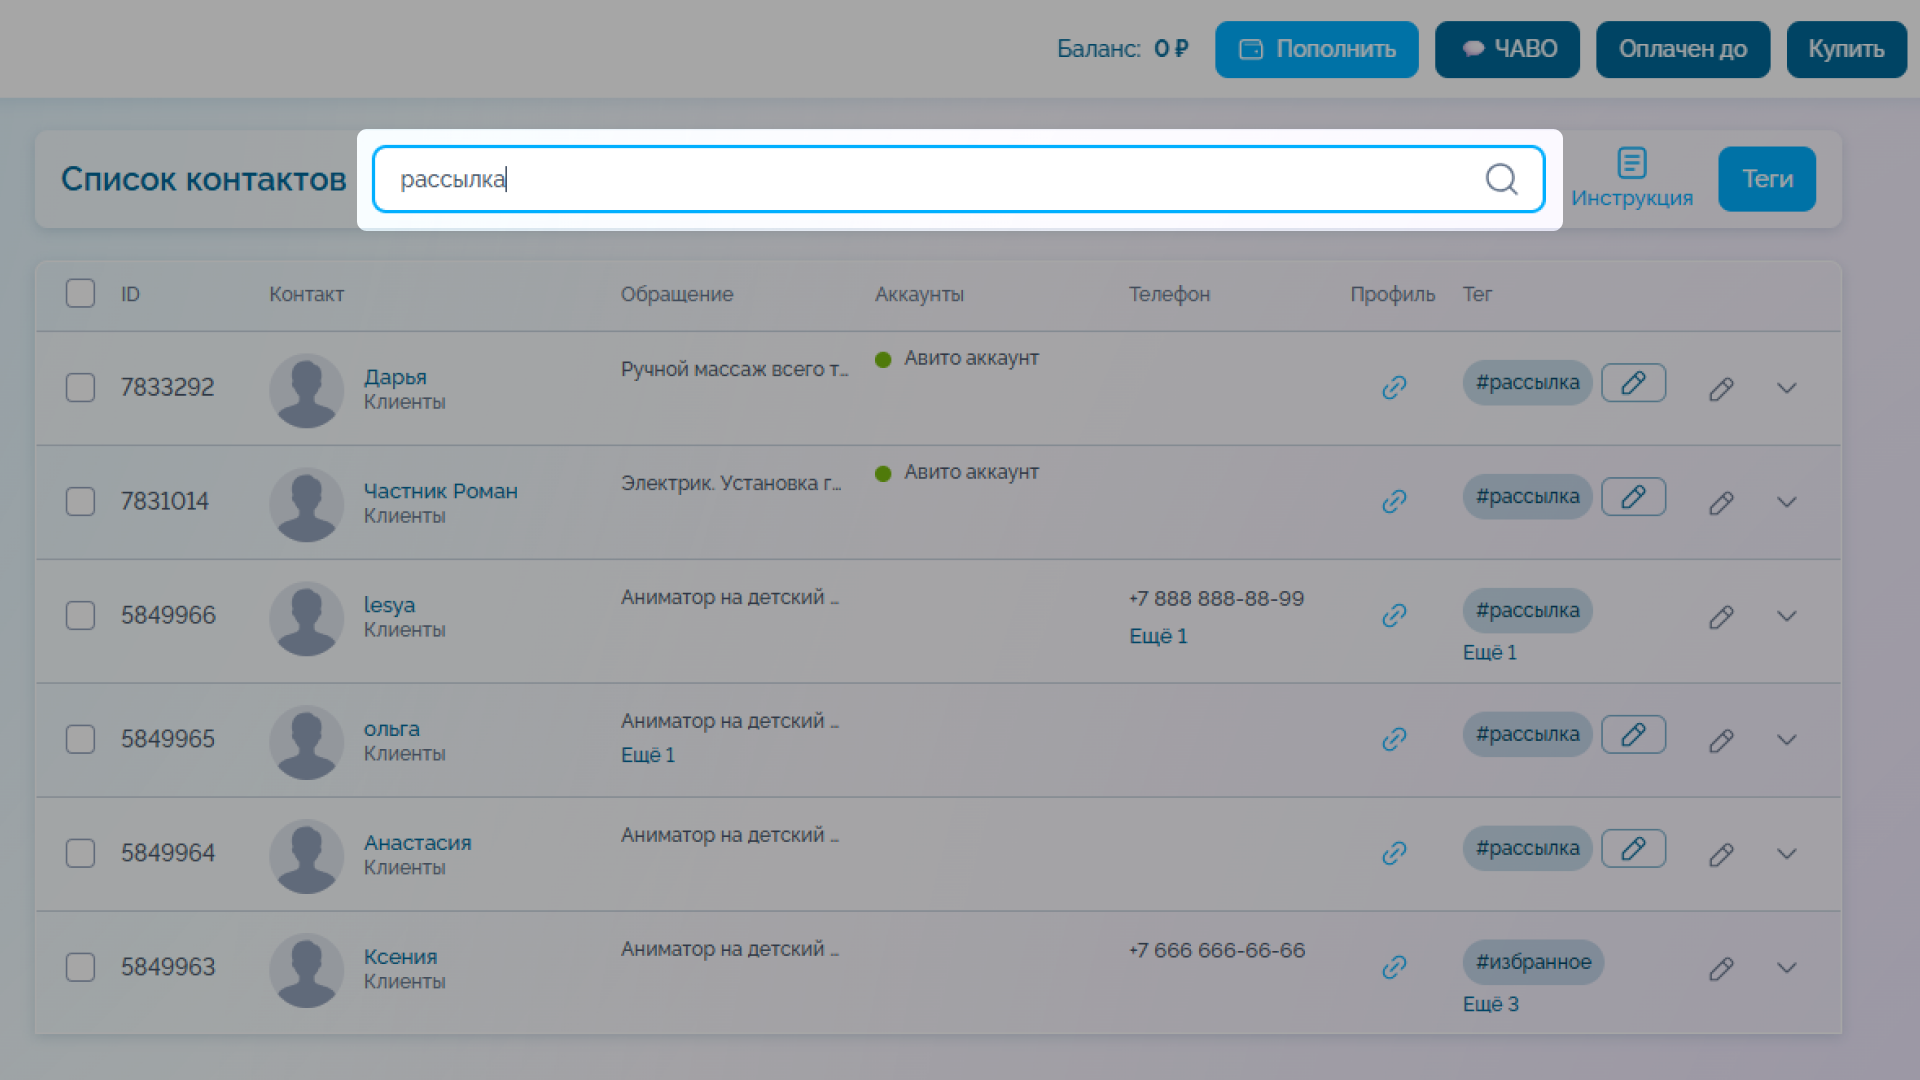Click the edit pencil for contact lesya

(1721, 617)
